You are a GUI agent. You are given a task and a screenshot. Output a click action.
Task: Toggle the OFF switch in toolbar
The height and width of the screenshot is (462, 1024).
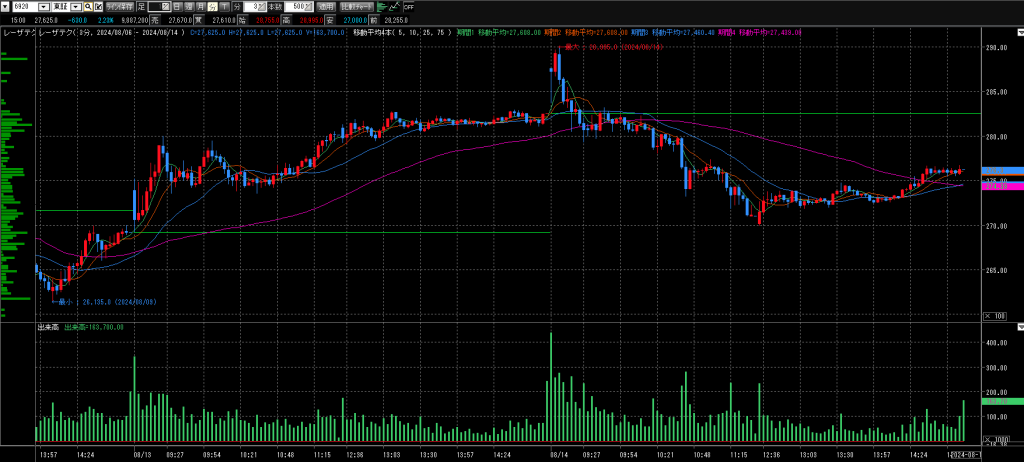(407, 7)
